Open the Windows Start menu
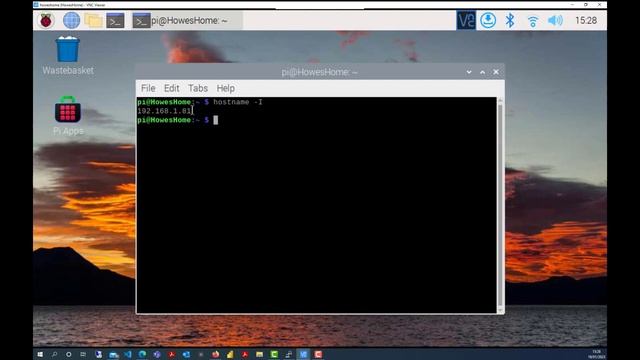The width and height of the screenshot is (640, 360). point(40,354)
